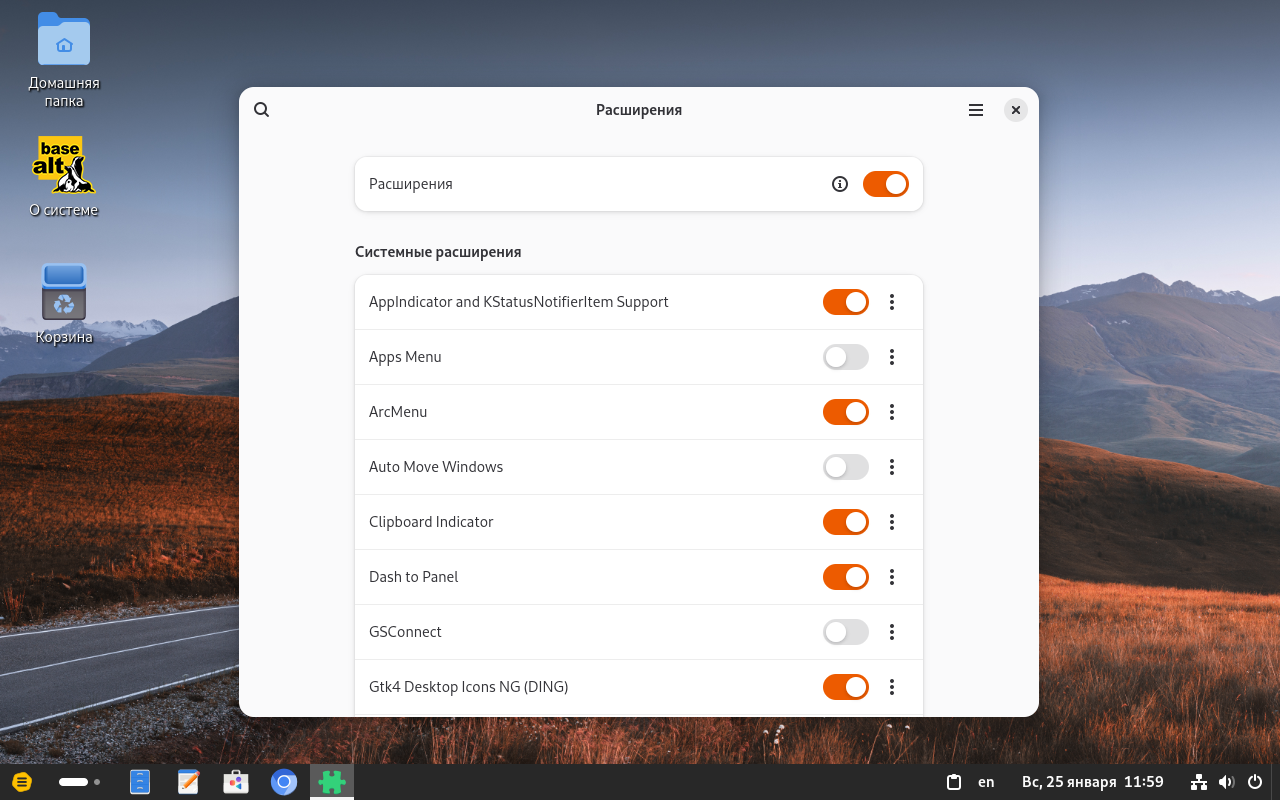The height and width of the screenshot is (800, 1280).
Task: Enable the Apps Menu extension
Action: (845, 357)
